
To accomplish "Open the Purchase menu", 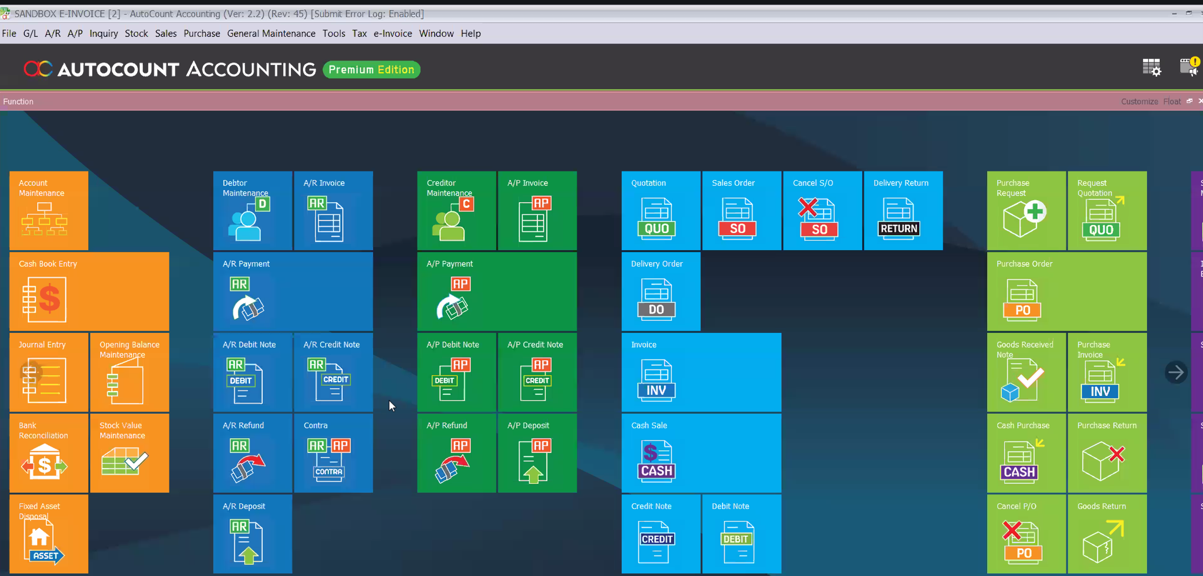I will [202, 33].
